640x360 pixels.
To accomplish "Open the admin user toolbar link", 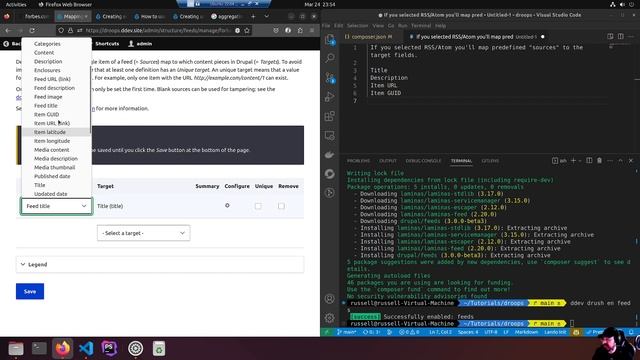I will click(140, 44).
